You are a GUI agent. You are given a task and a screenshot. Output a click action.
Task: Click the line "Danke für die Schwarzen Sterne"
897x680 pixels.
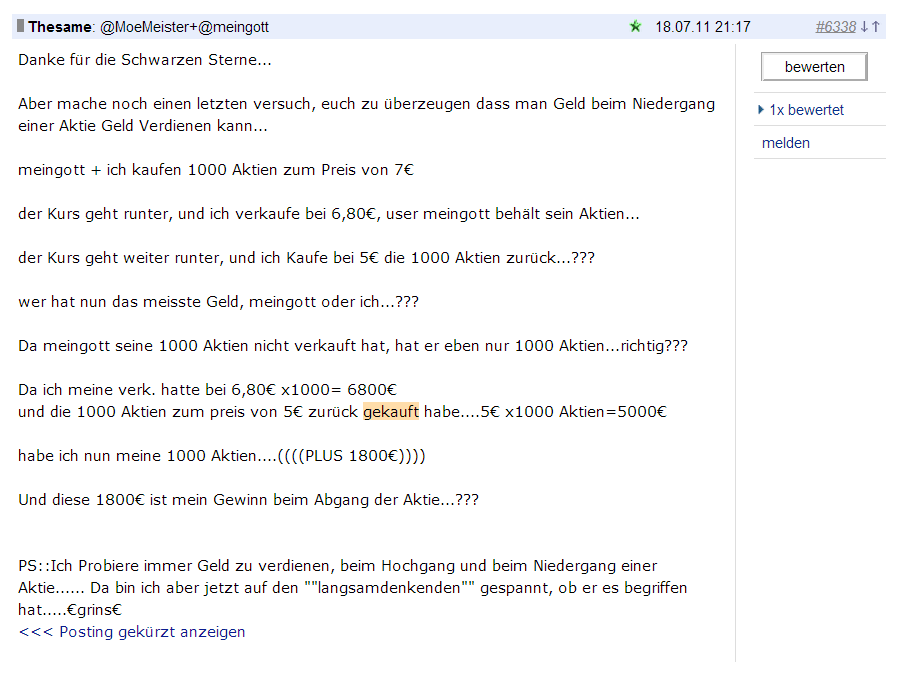142,60
